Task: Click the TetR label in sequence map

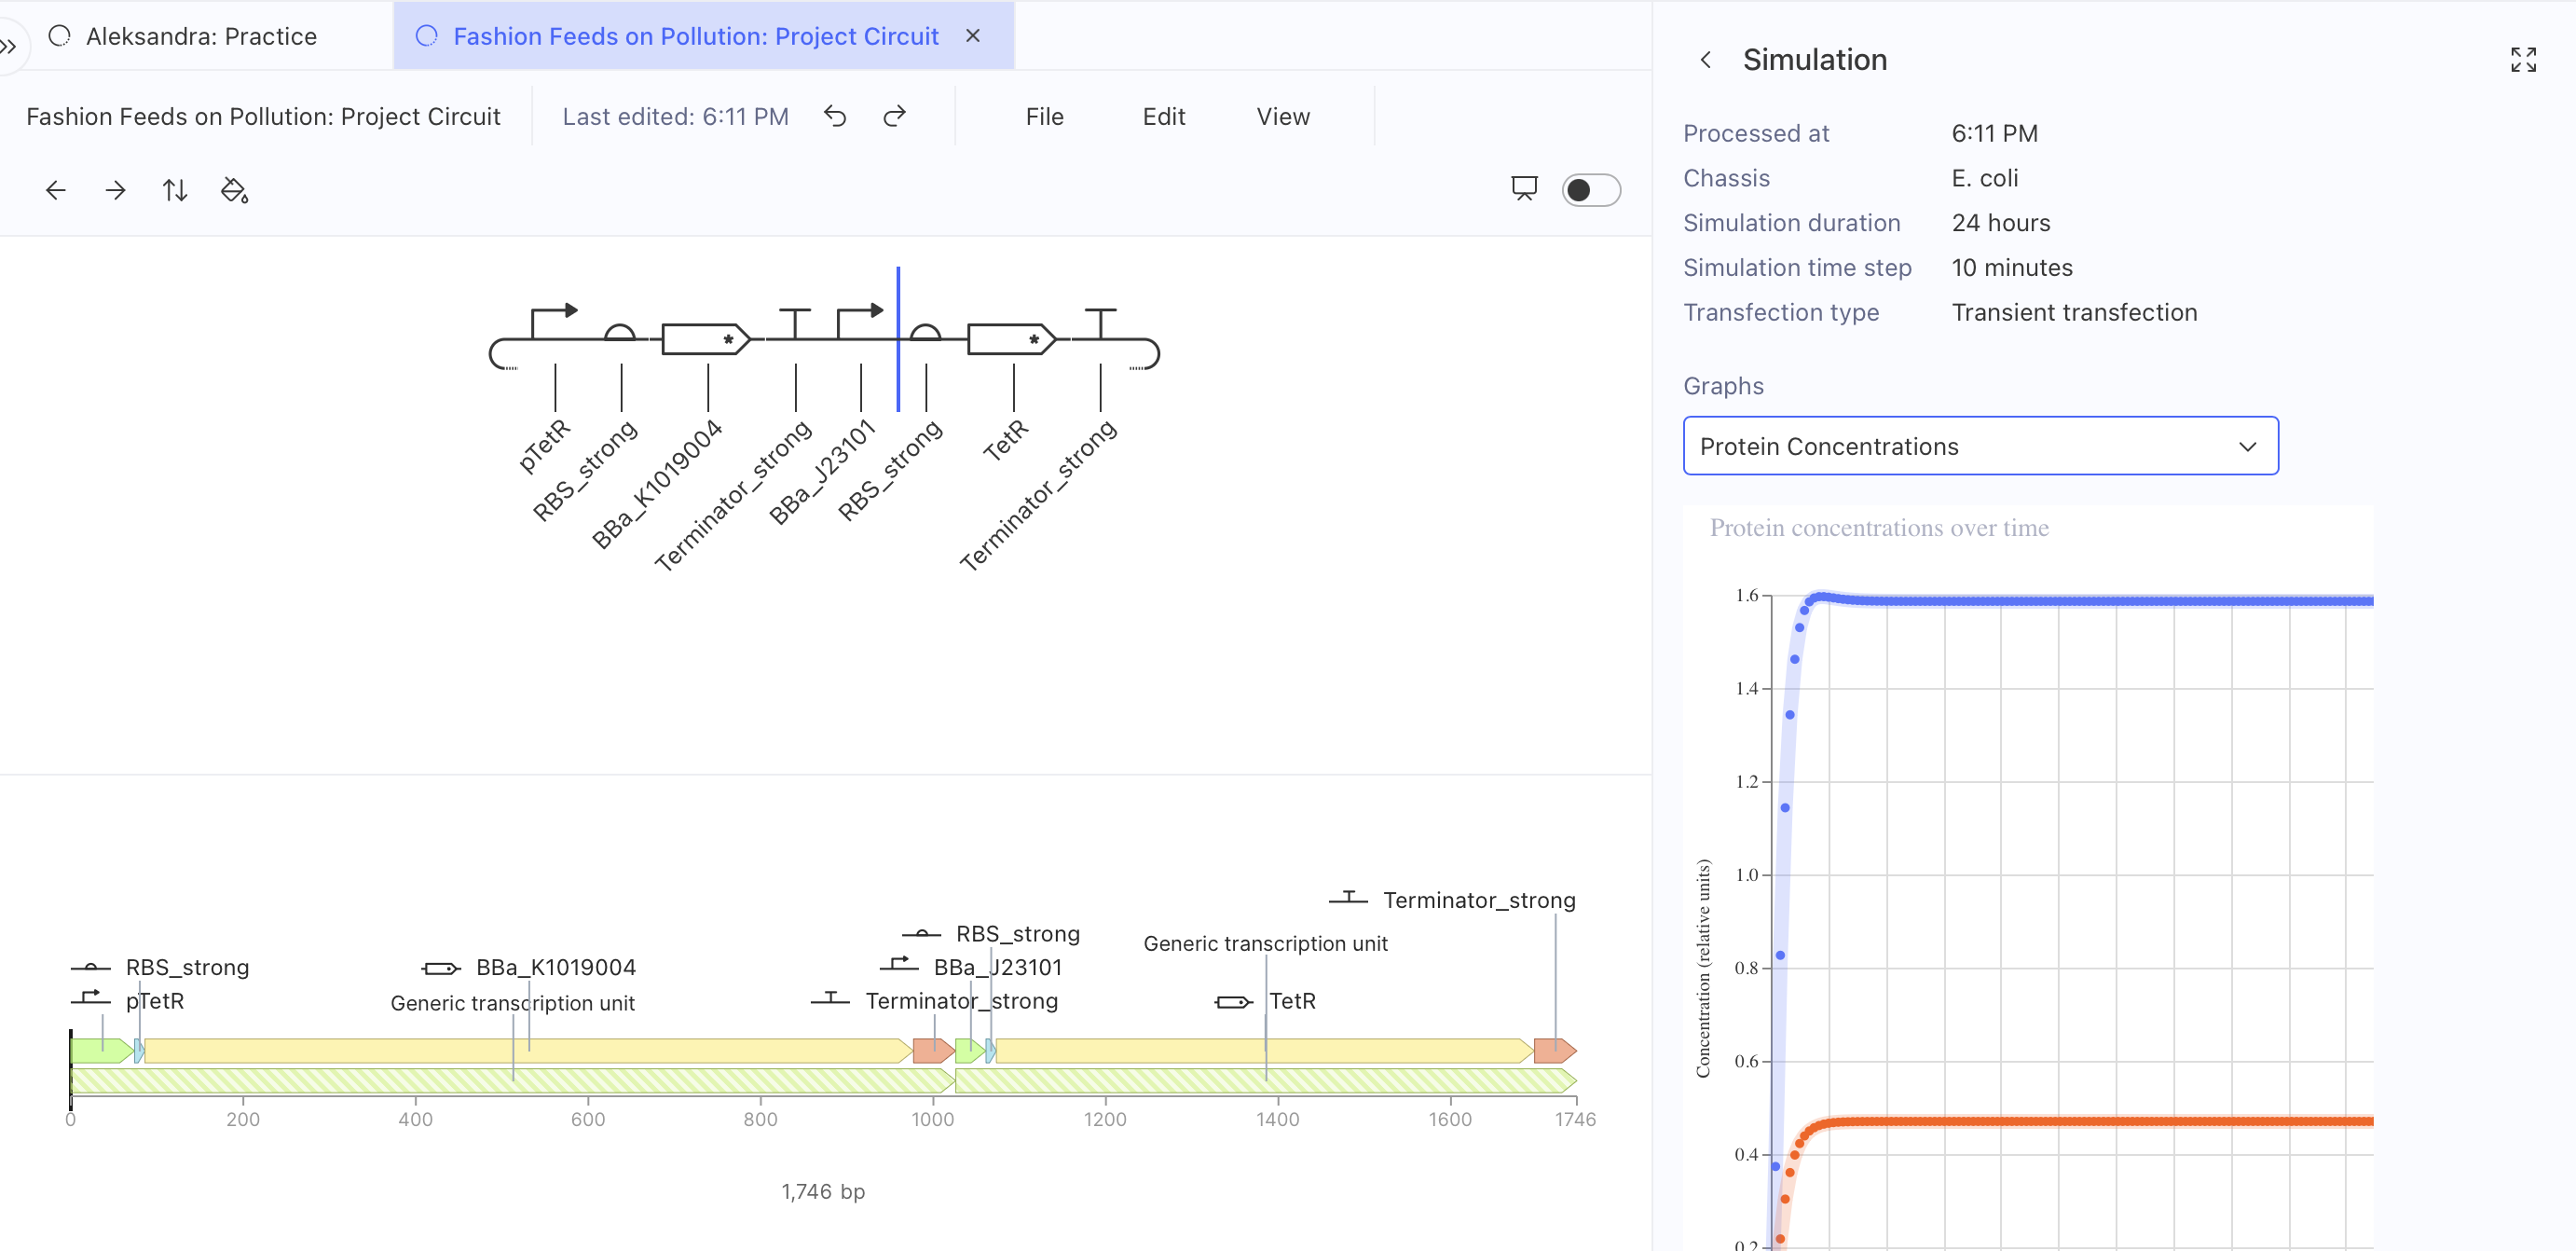Action: pos(1292,1000)
